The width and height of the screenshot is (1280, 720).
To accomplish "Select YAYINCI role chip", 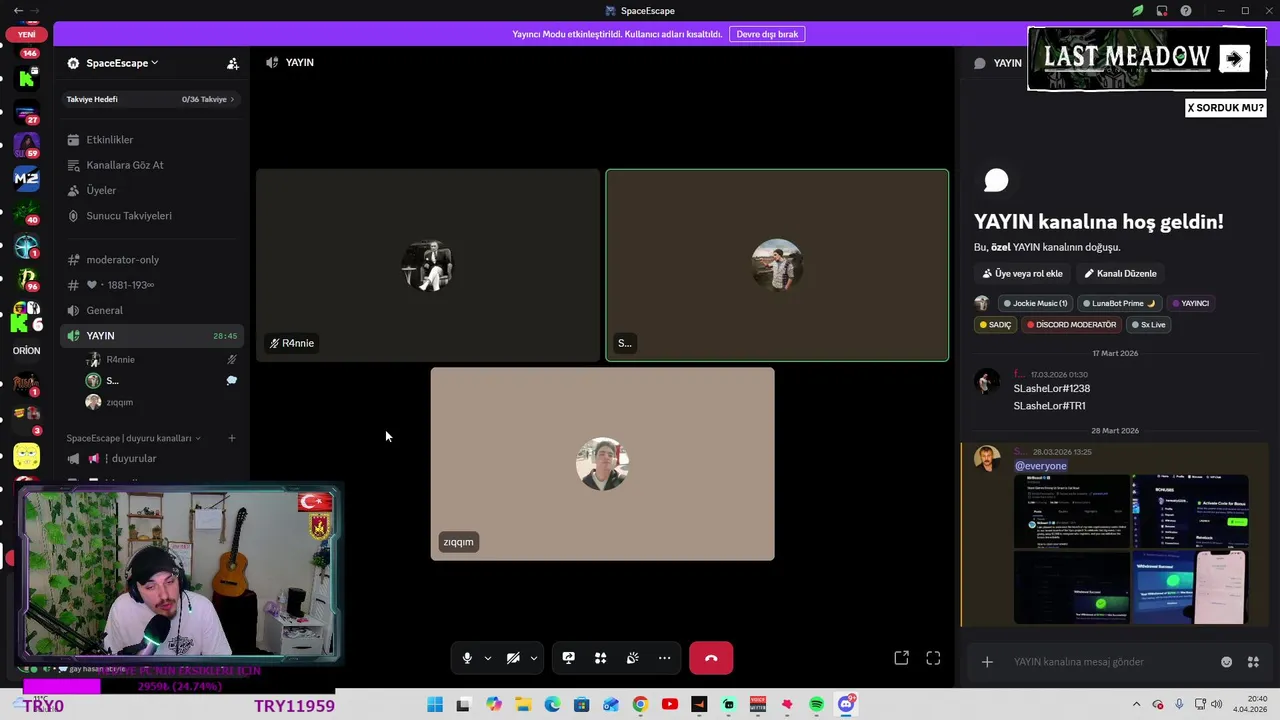I will click(x=1190, y=303).
